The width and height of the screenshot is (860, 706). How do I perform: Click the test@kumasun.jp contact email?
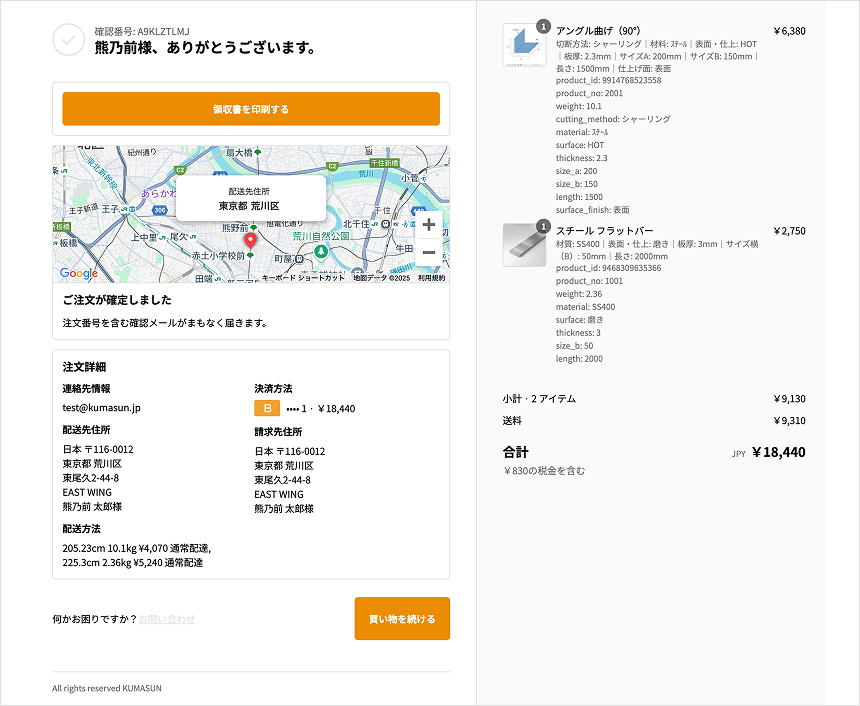point(101,408)
